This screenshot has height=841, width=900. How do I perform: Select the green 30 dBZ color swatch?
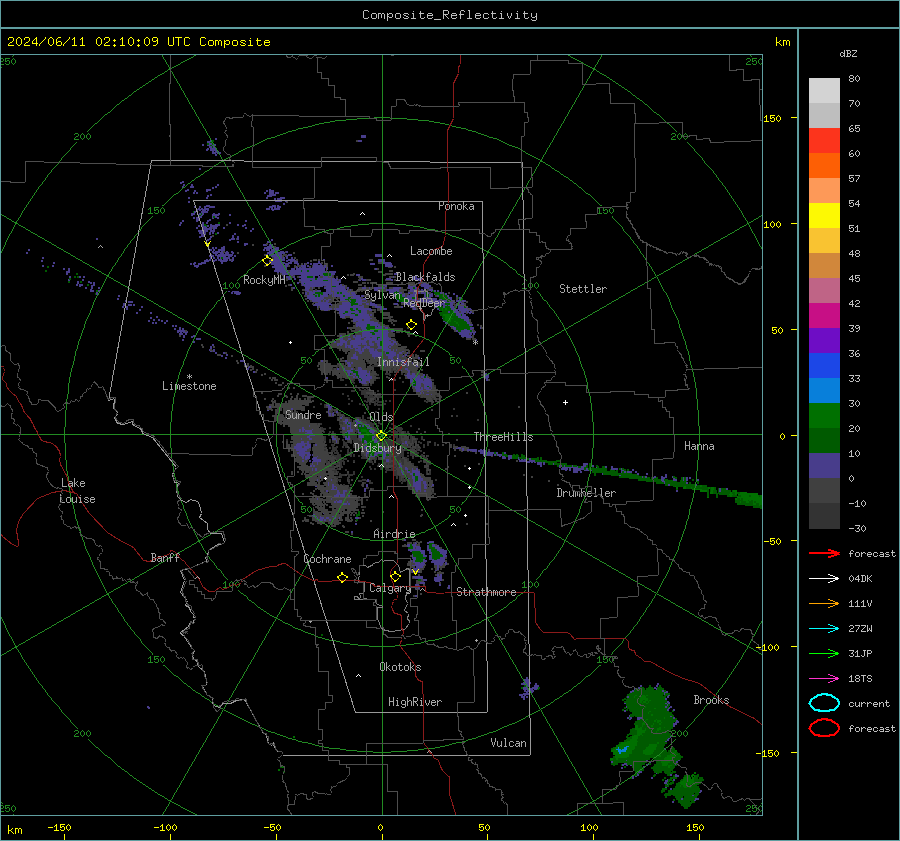(824, 415)
